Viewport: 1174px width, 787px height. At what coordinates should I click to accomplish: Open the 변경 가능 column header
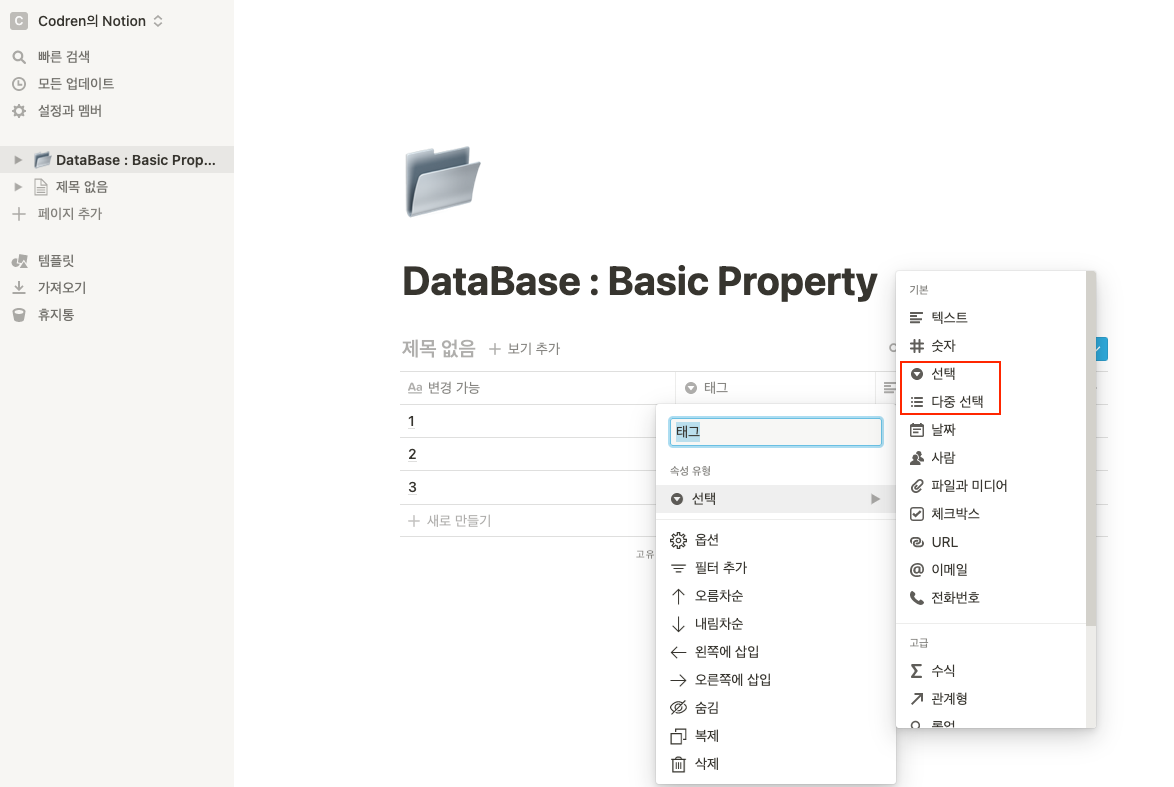tap(538, 388)
